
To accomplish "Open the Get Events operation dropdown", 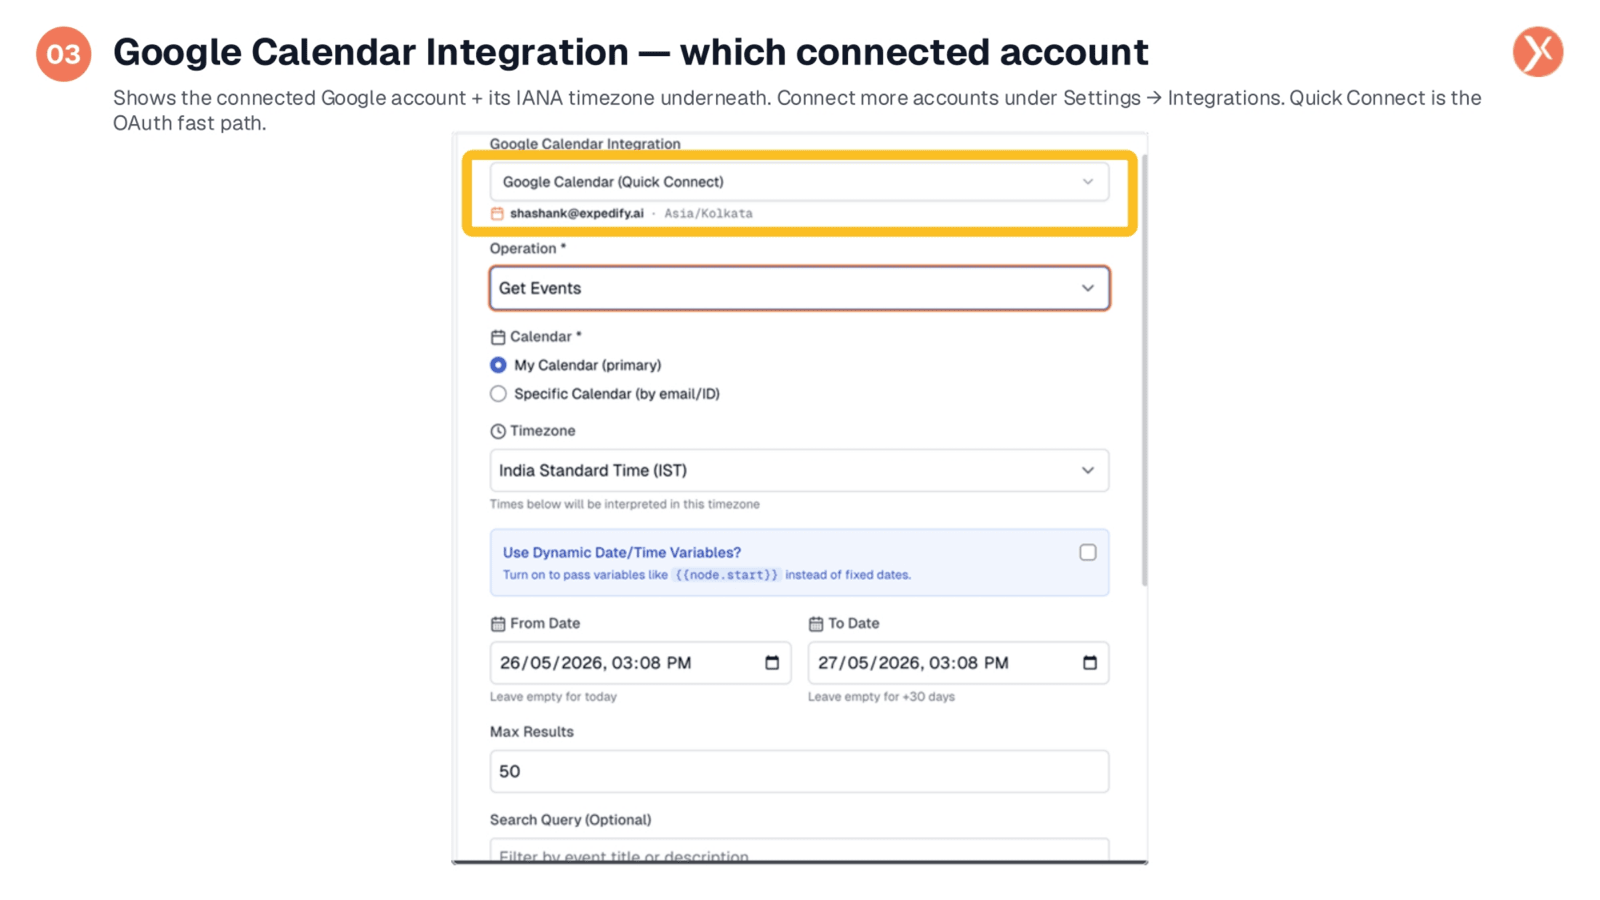I will click(x=799, y=288).
